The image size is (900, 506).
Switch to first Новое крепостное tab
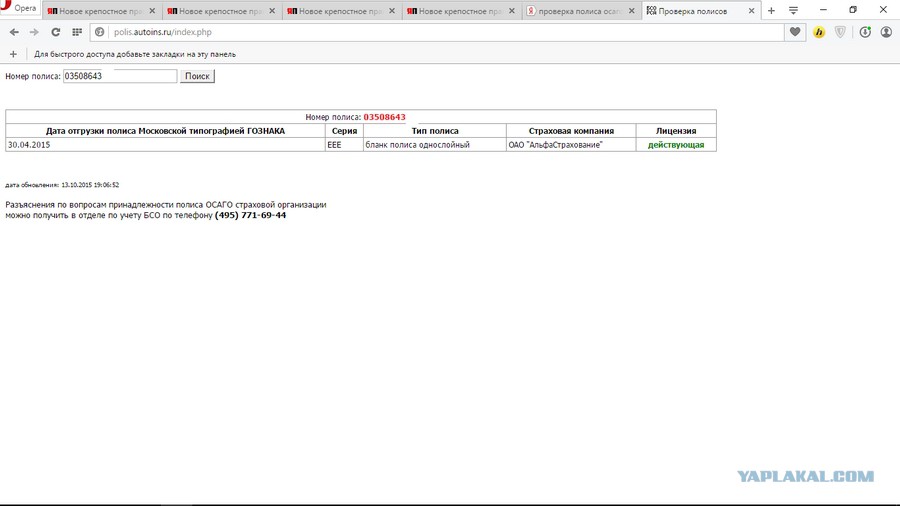(101, 11)
